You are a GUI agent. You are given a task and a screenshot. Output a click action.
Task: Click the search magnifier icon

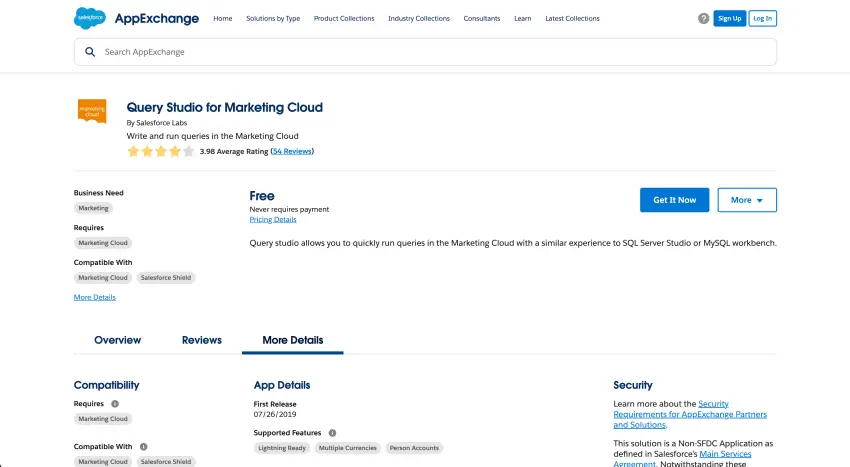(90, 52)
